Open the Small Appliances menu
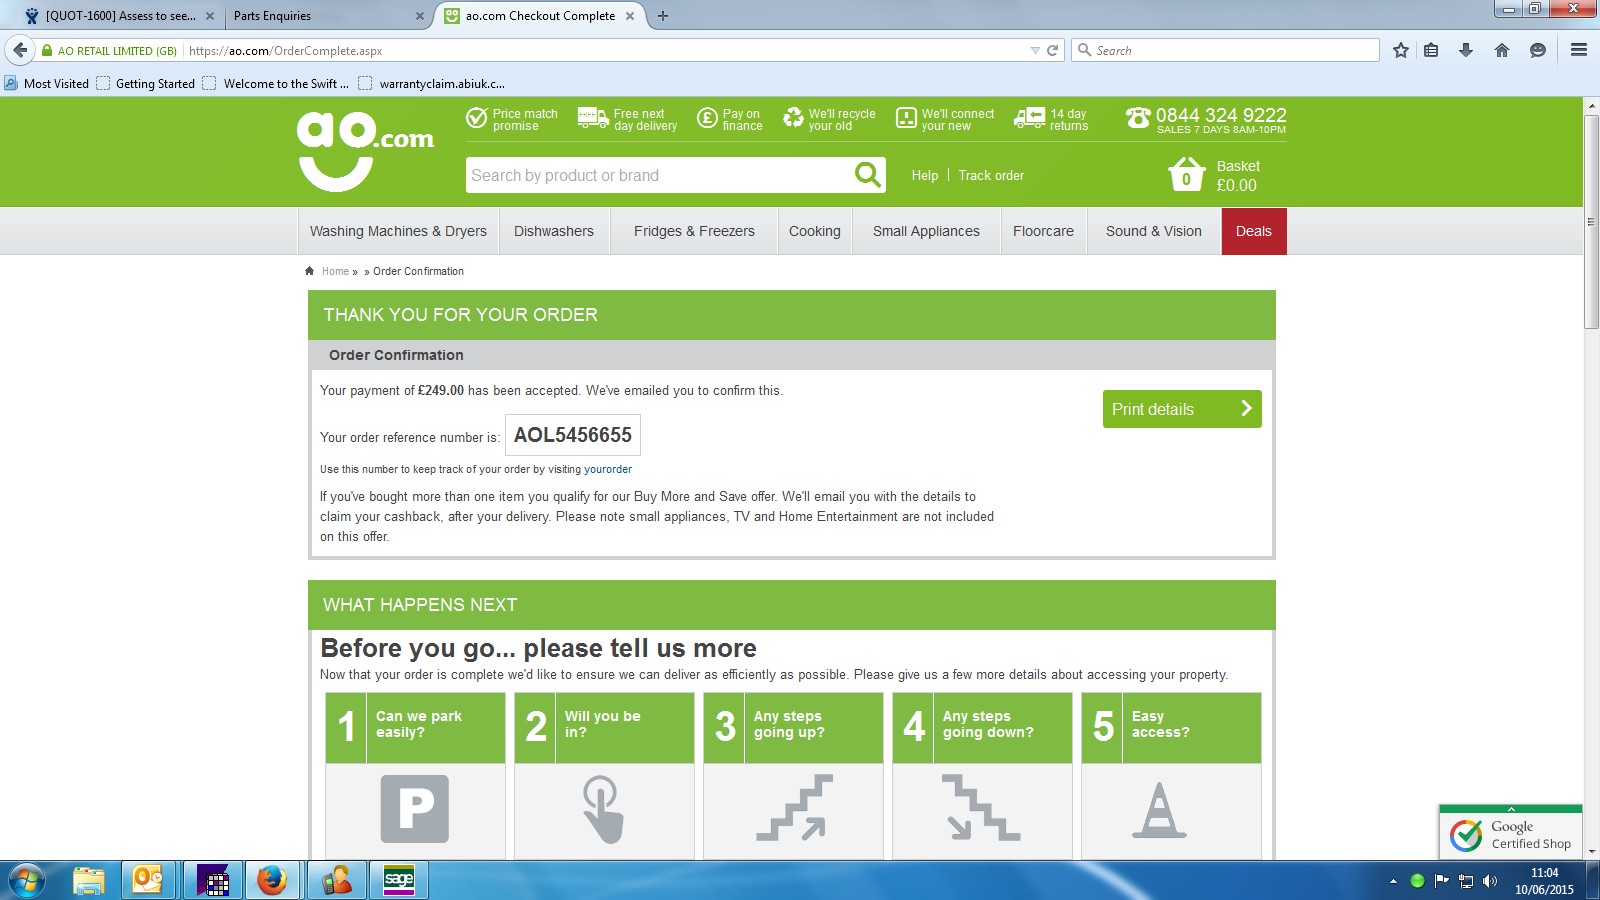The height and width of the screenshot is (900, 1600). pos(926,231)
